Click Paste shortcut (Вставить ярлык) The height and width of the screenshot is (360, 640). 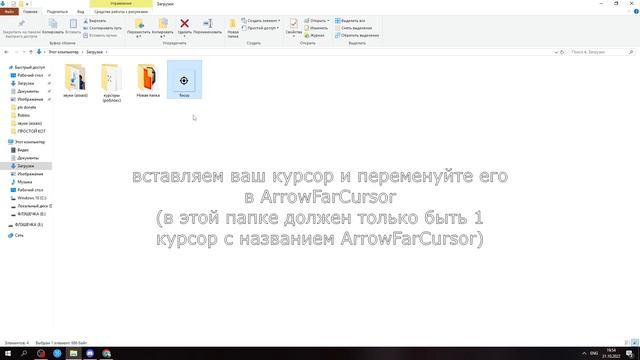tap(100, 36)
